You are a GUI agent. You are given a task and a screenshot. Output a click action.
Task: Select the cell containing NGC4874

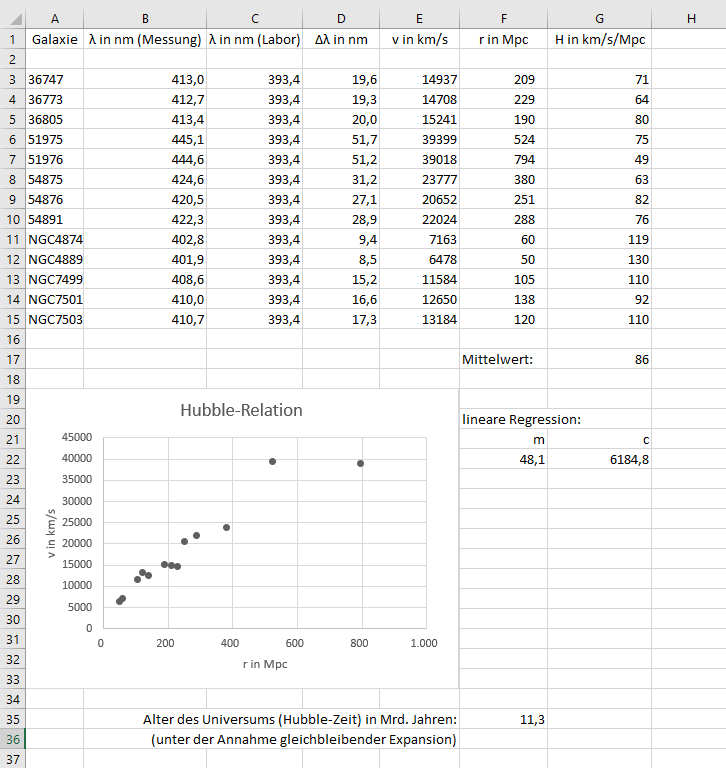tap(54, 239)
